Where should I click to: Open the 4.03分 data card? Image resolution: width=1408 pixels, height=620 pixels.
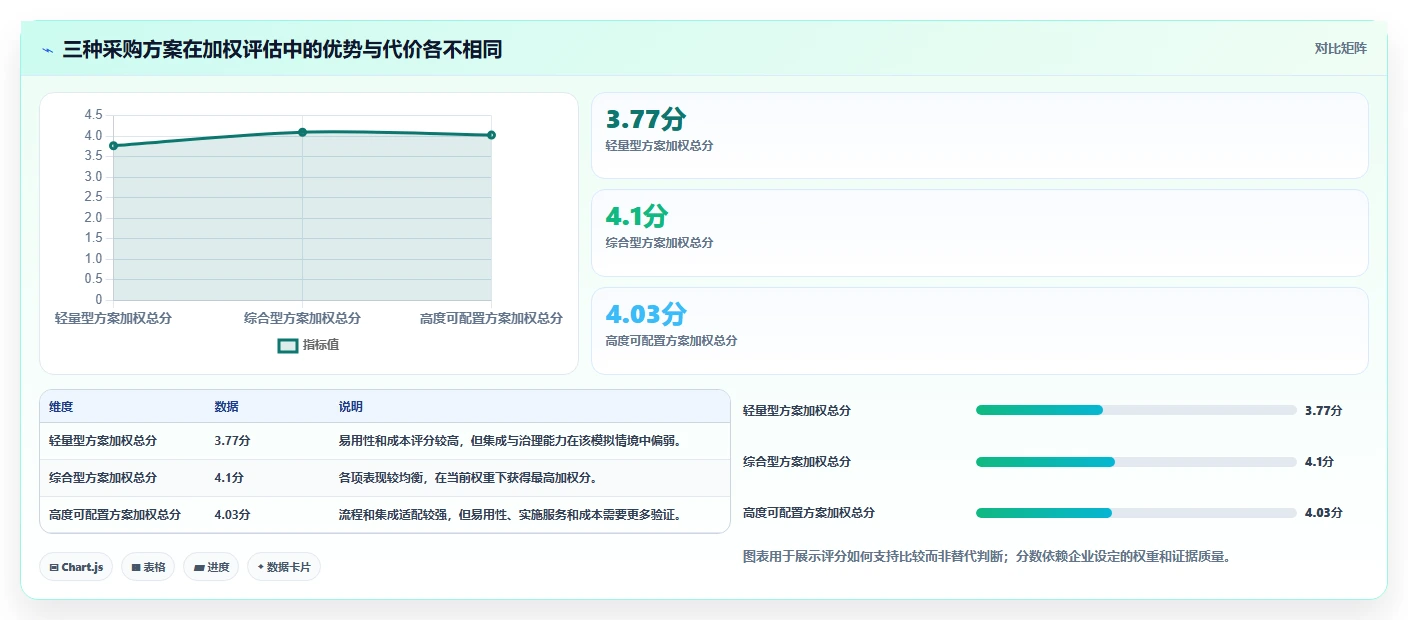(979, 331)
